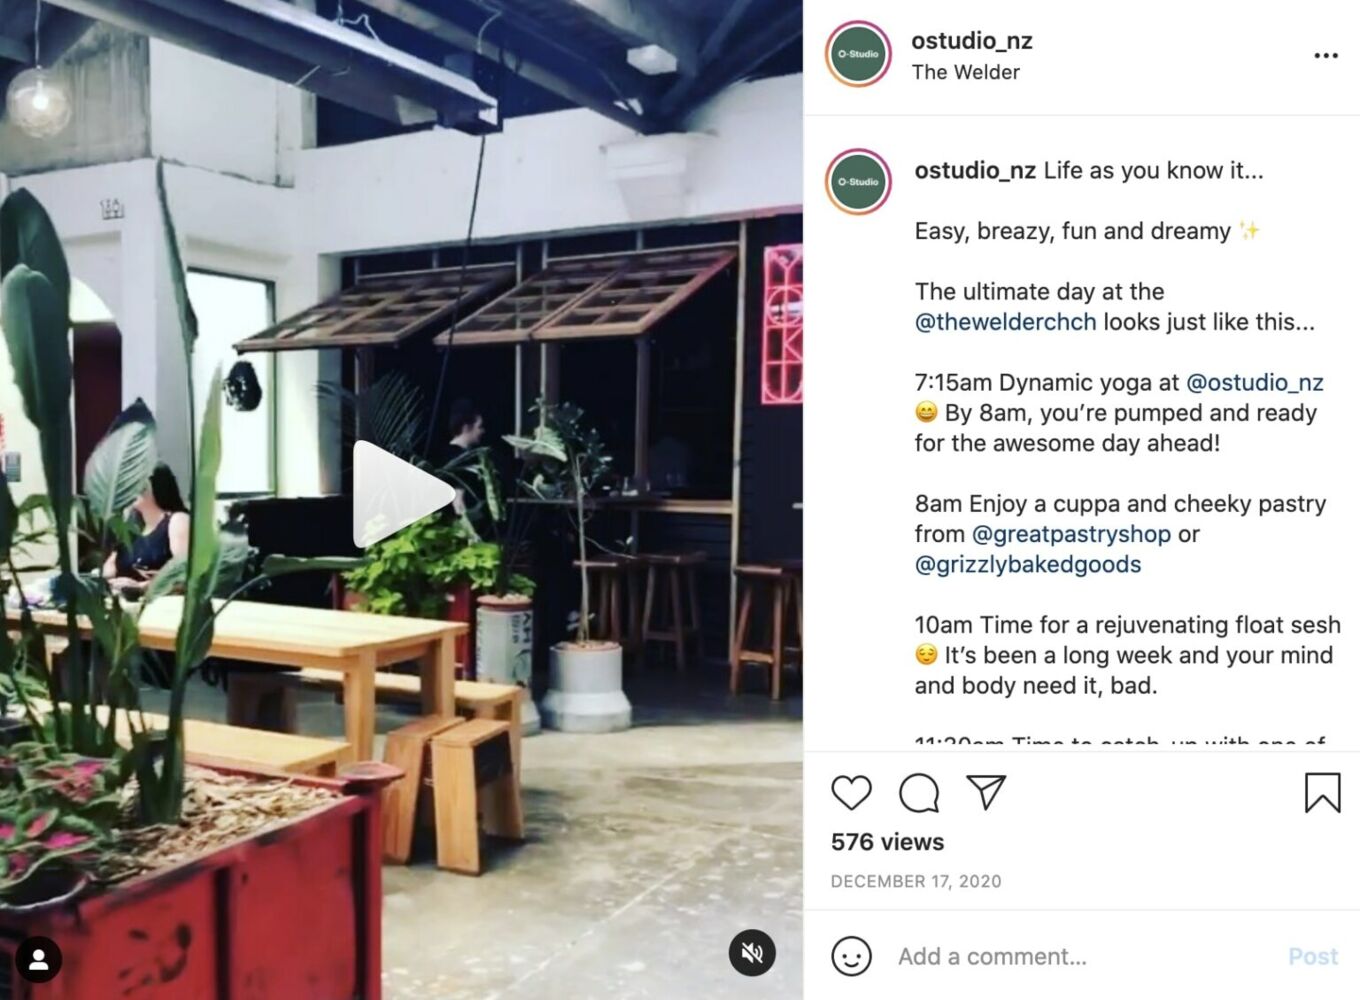Open the @greatpastryshop mention
The image size is (1360, 1000).
coord(1071,534)
